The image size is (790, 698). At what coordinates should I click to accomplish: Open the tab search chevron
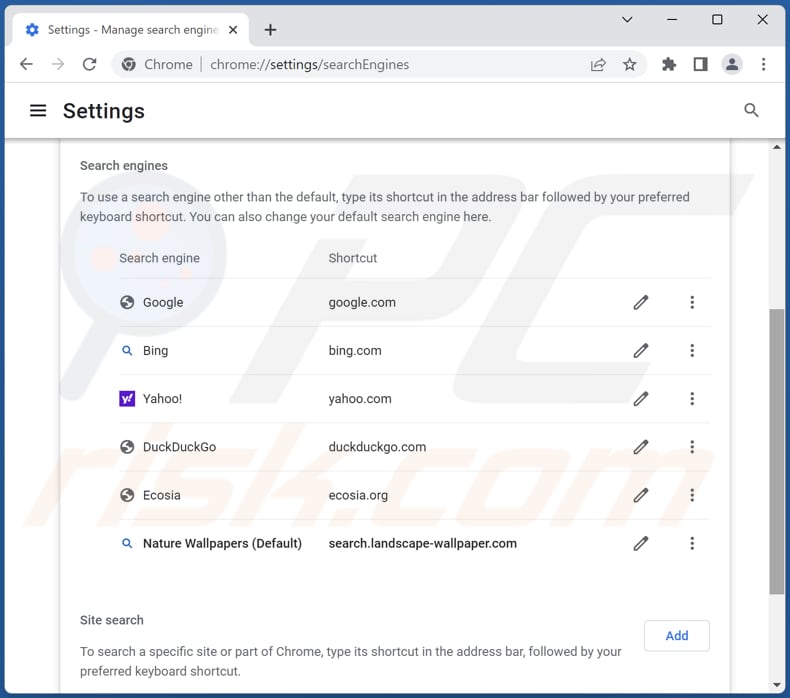coord(627,20)
